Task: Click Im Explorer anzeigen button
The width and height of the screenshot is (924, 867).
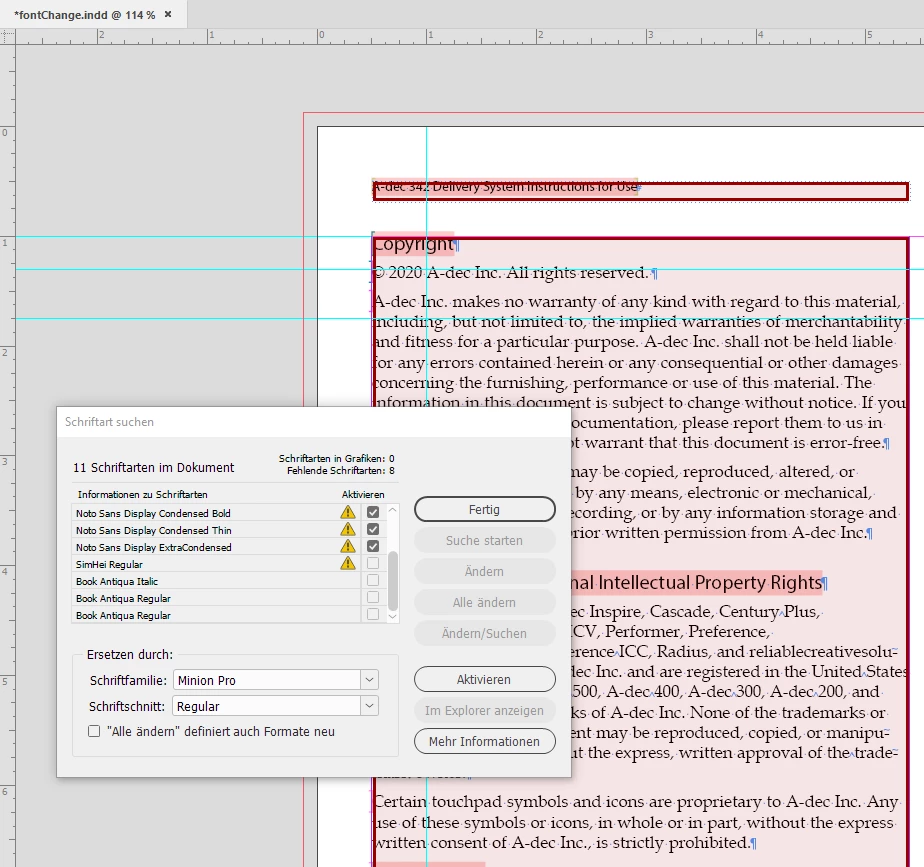Action: [x=484, y=710]
